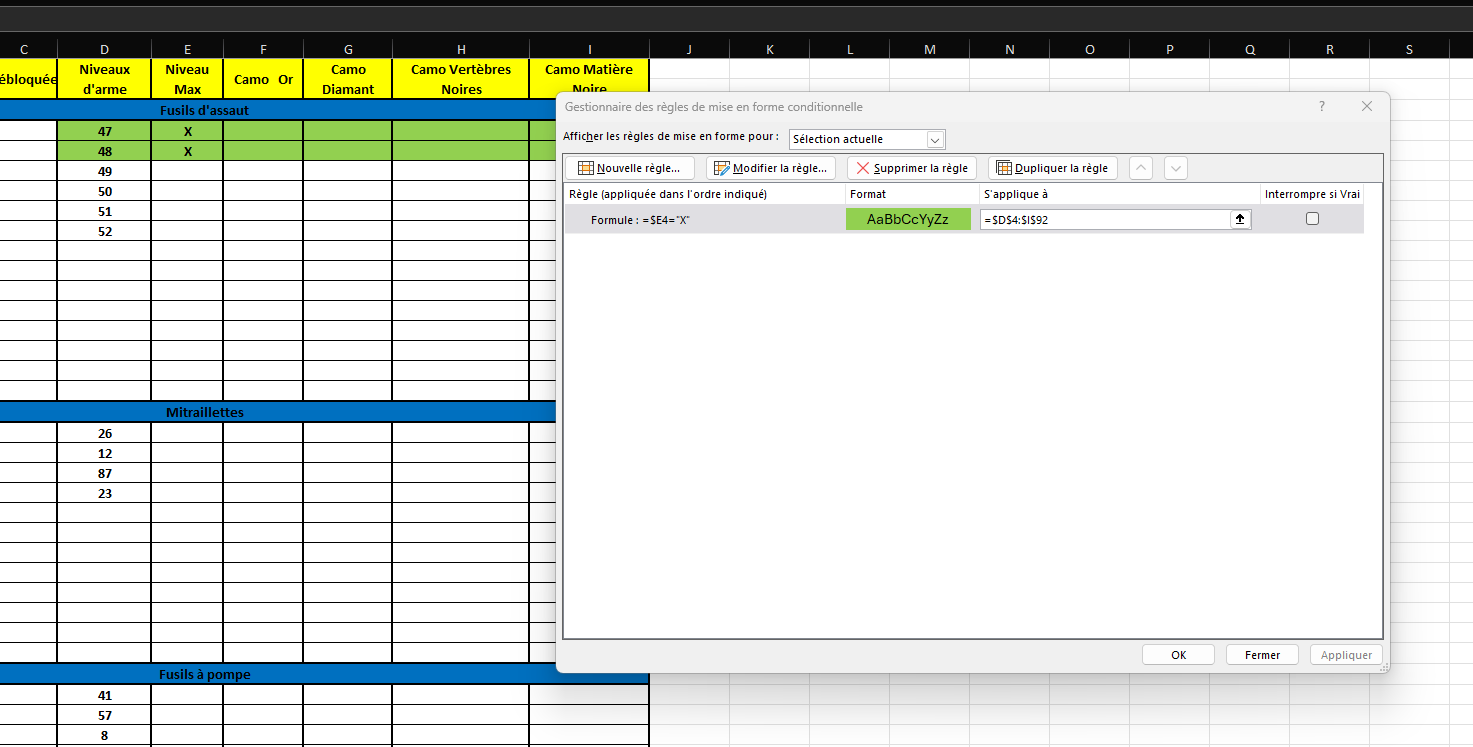Expand the Sélection actuelle dropdown
1473x747 pixels.
(935, 139)
